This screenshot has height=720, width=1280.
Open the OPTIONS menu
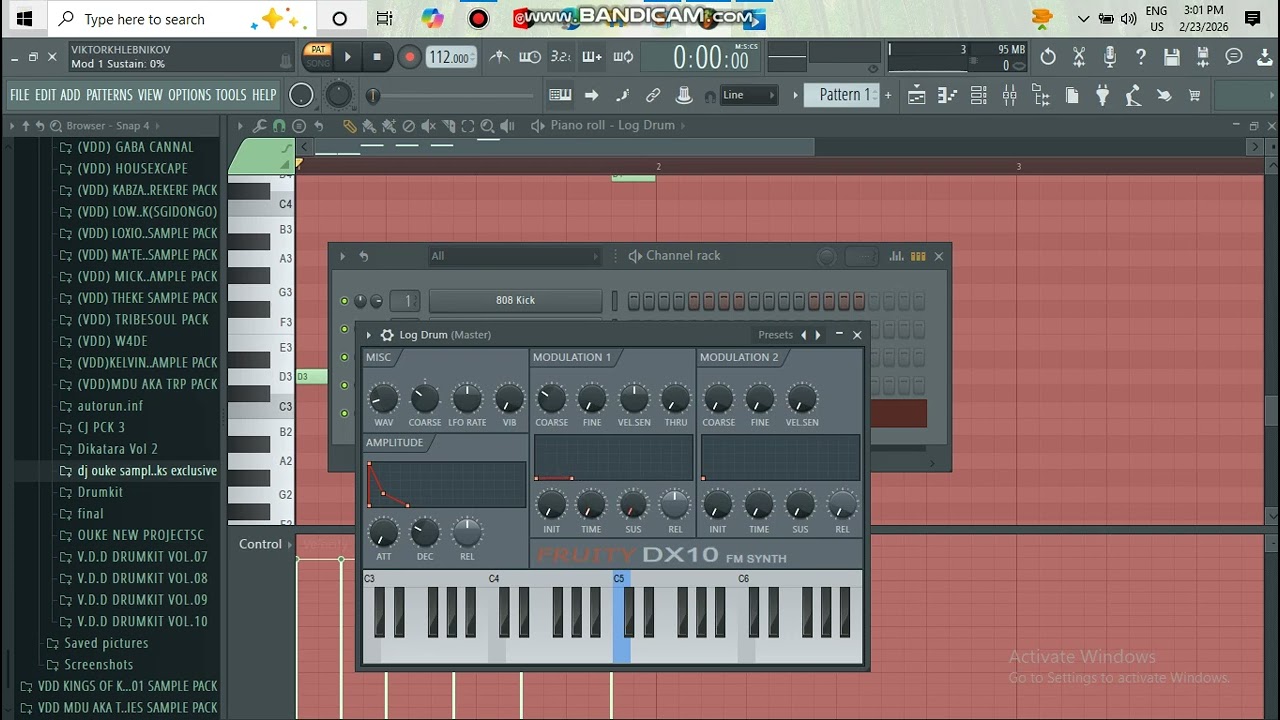[x=189, y=95]
